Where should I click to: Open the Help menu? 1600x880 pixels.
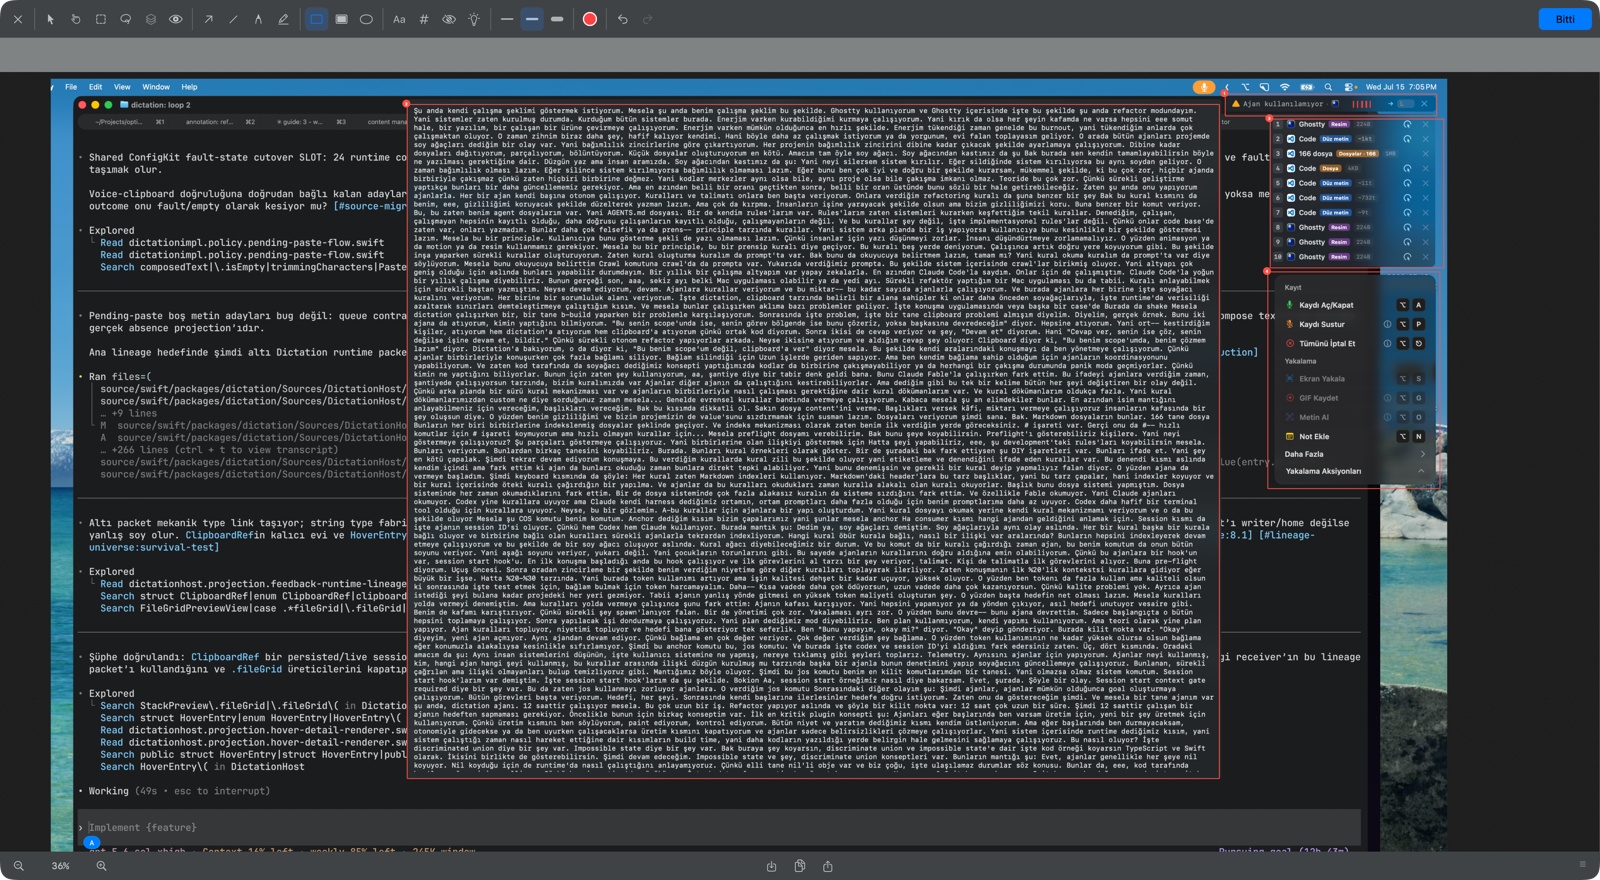189,87
